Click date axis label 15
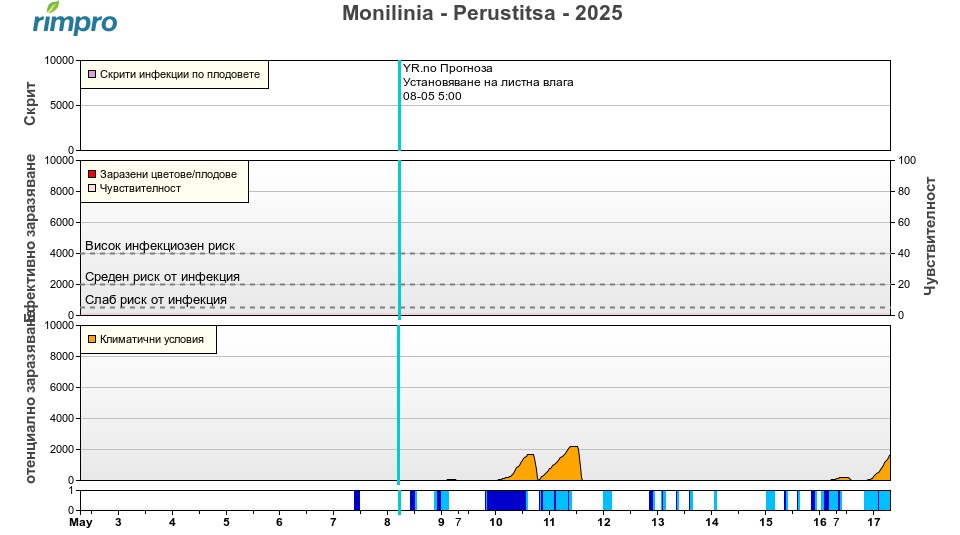Viewport: 960px width, 535px height. coord(766,522)
